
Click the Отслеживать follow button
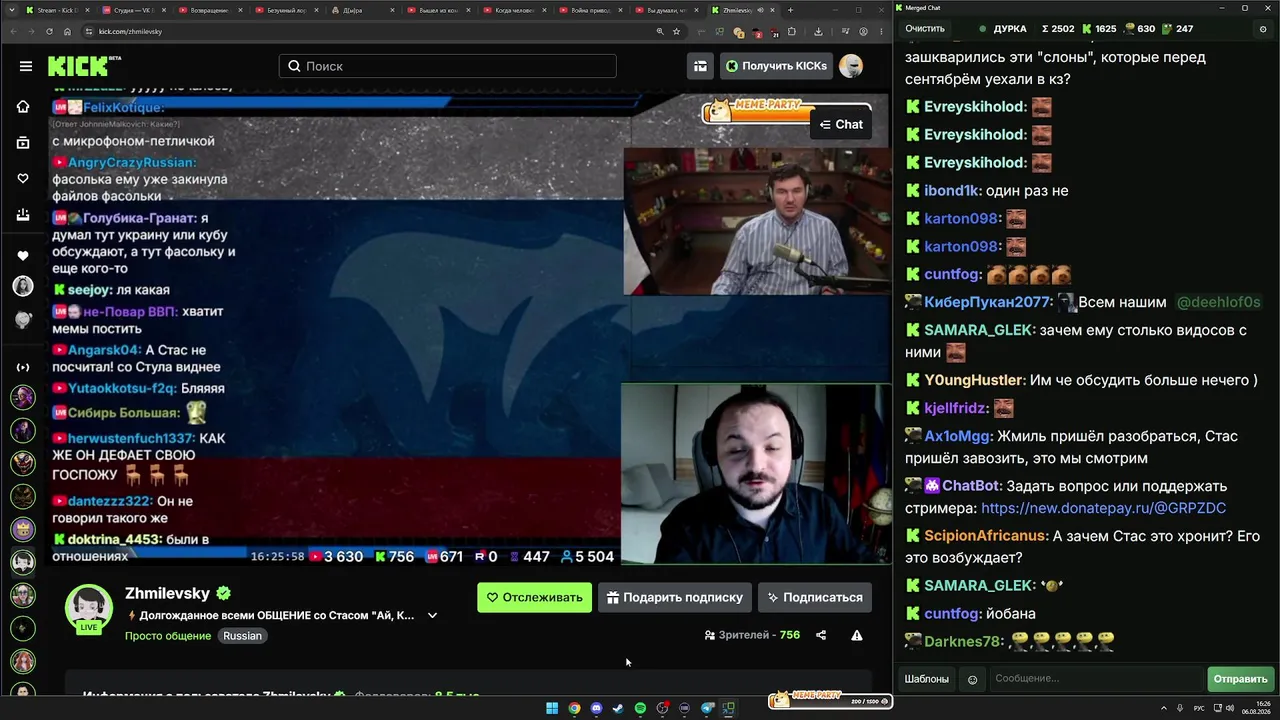[x=534, y=597]
